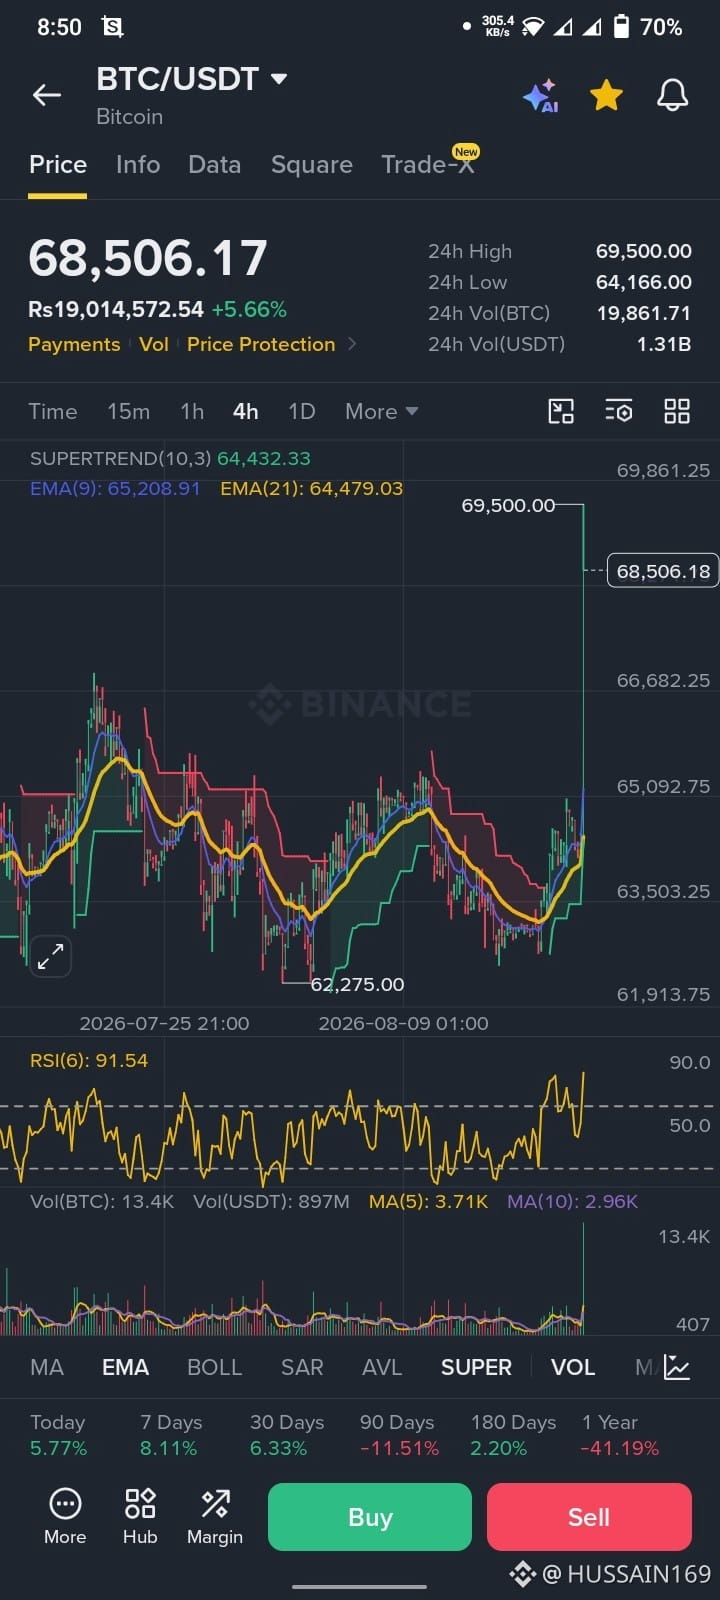Tap the large 68,506.17 price
Viewport: 720px width, 1600px height.
[148, 258]
